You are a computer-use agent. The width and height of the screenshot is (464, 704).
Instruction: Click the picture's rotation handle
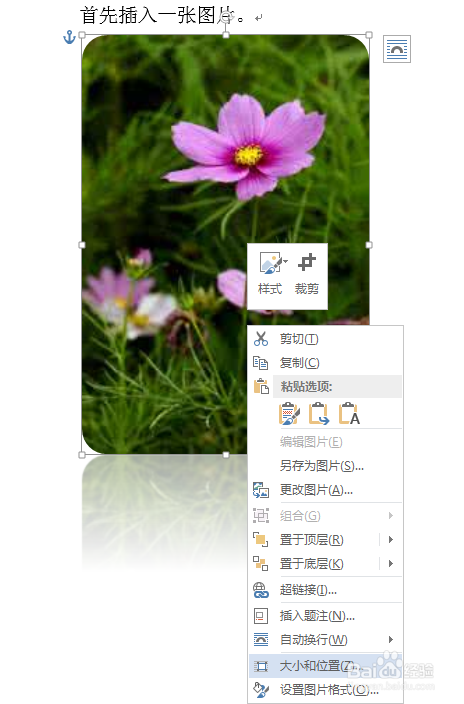(x=226, y=17)
